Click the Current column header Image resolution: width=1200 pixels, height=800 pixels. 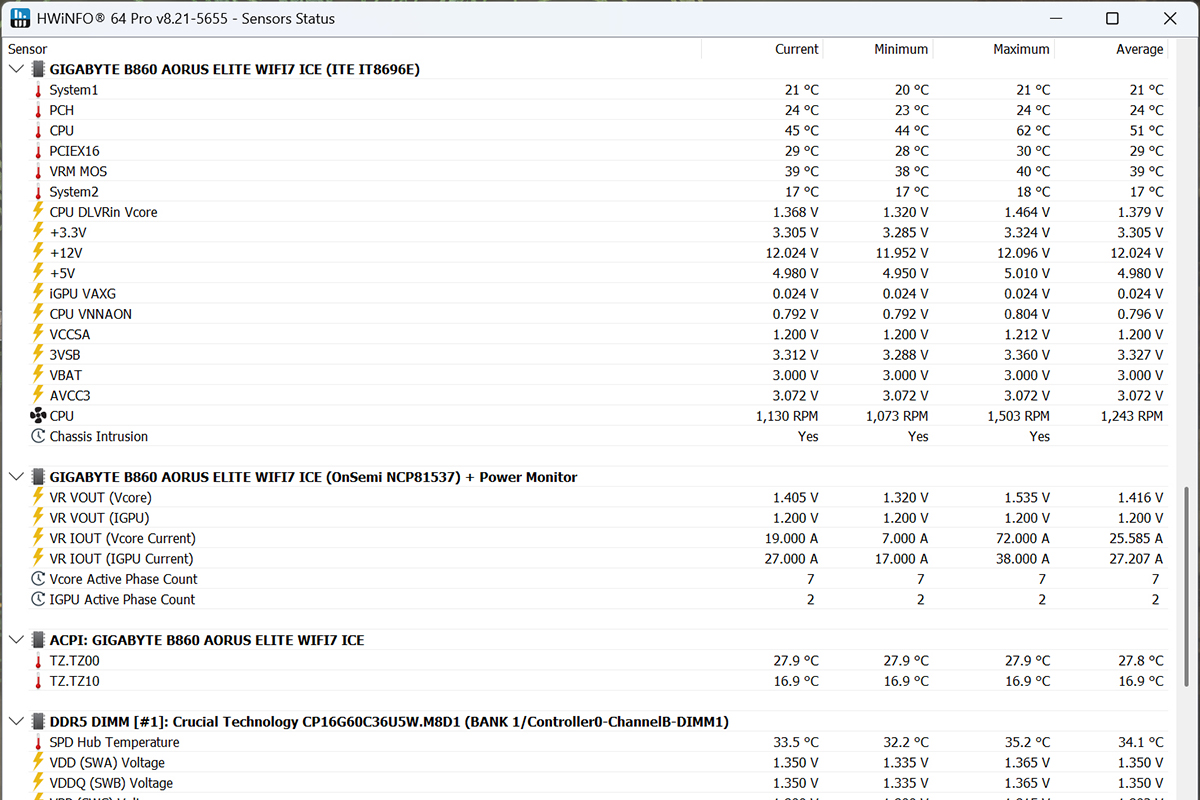[796, 49]
